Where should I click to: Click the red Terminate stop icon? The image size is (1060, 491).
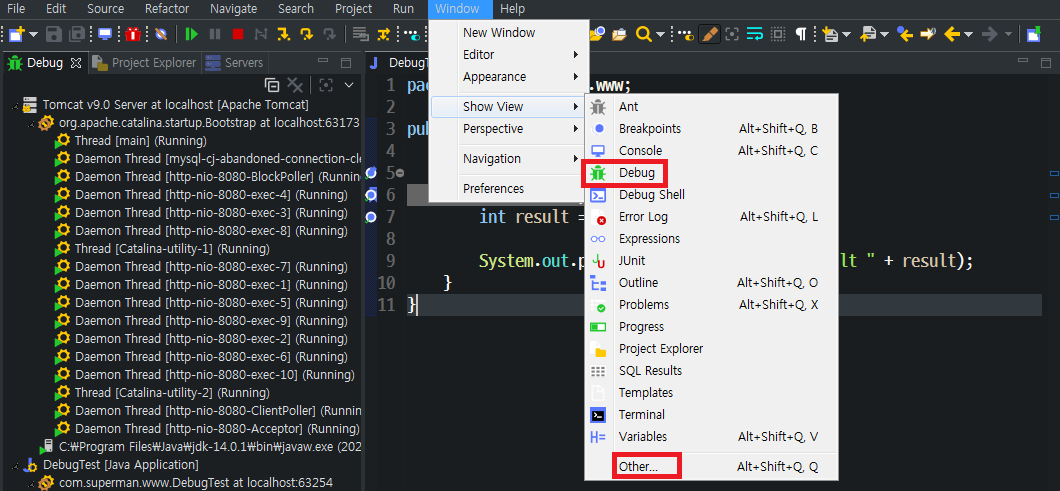237,34
